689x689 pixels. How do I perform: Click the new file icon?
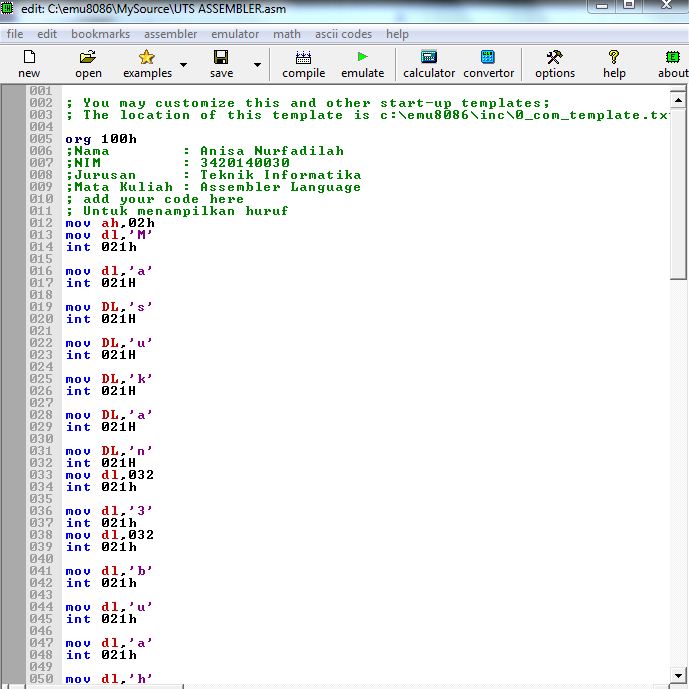(x=29, y=57)
